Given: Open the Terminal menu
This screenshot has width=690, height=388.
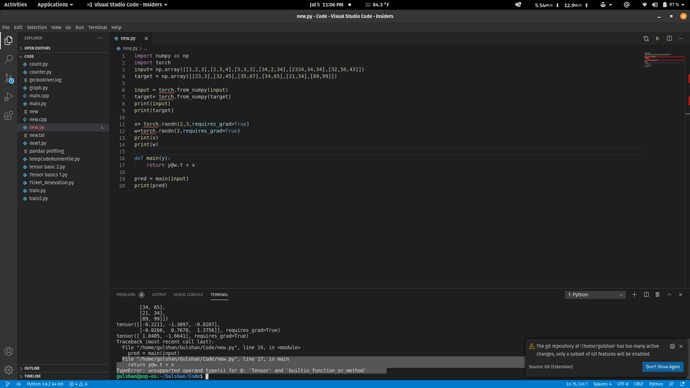Looking at the screenshot, I should (97, 27).
